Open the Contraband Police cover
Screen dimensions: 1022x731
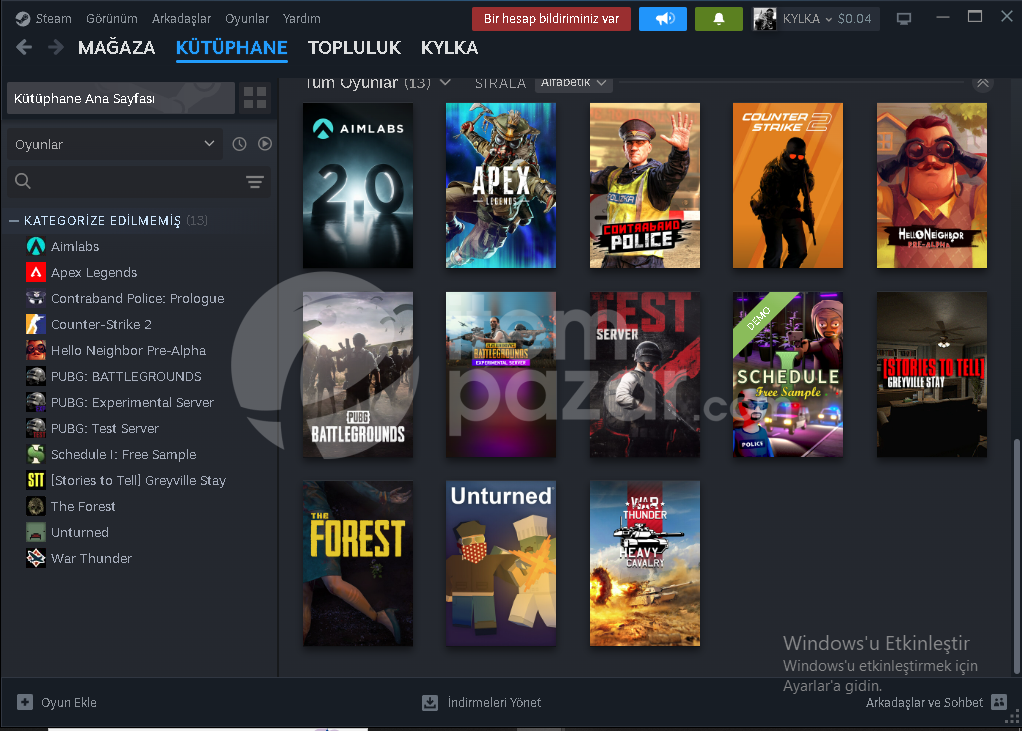click(x=645, y=185)
